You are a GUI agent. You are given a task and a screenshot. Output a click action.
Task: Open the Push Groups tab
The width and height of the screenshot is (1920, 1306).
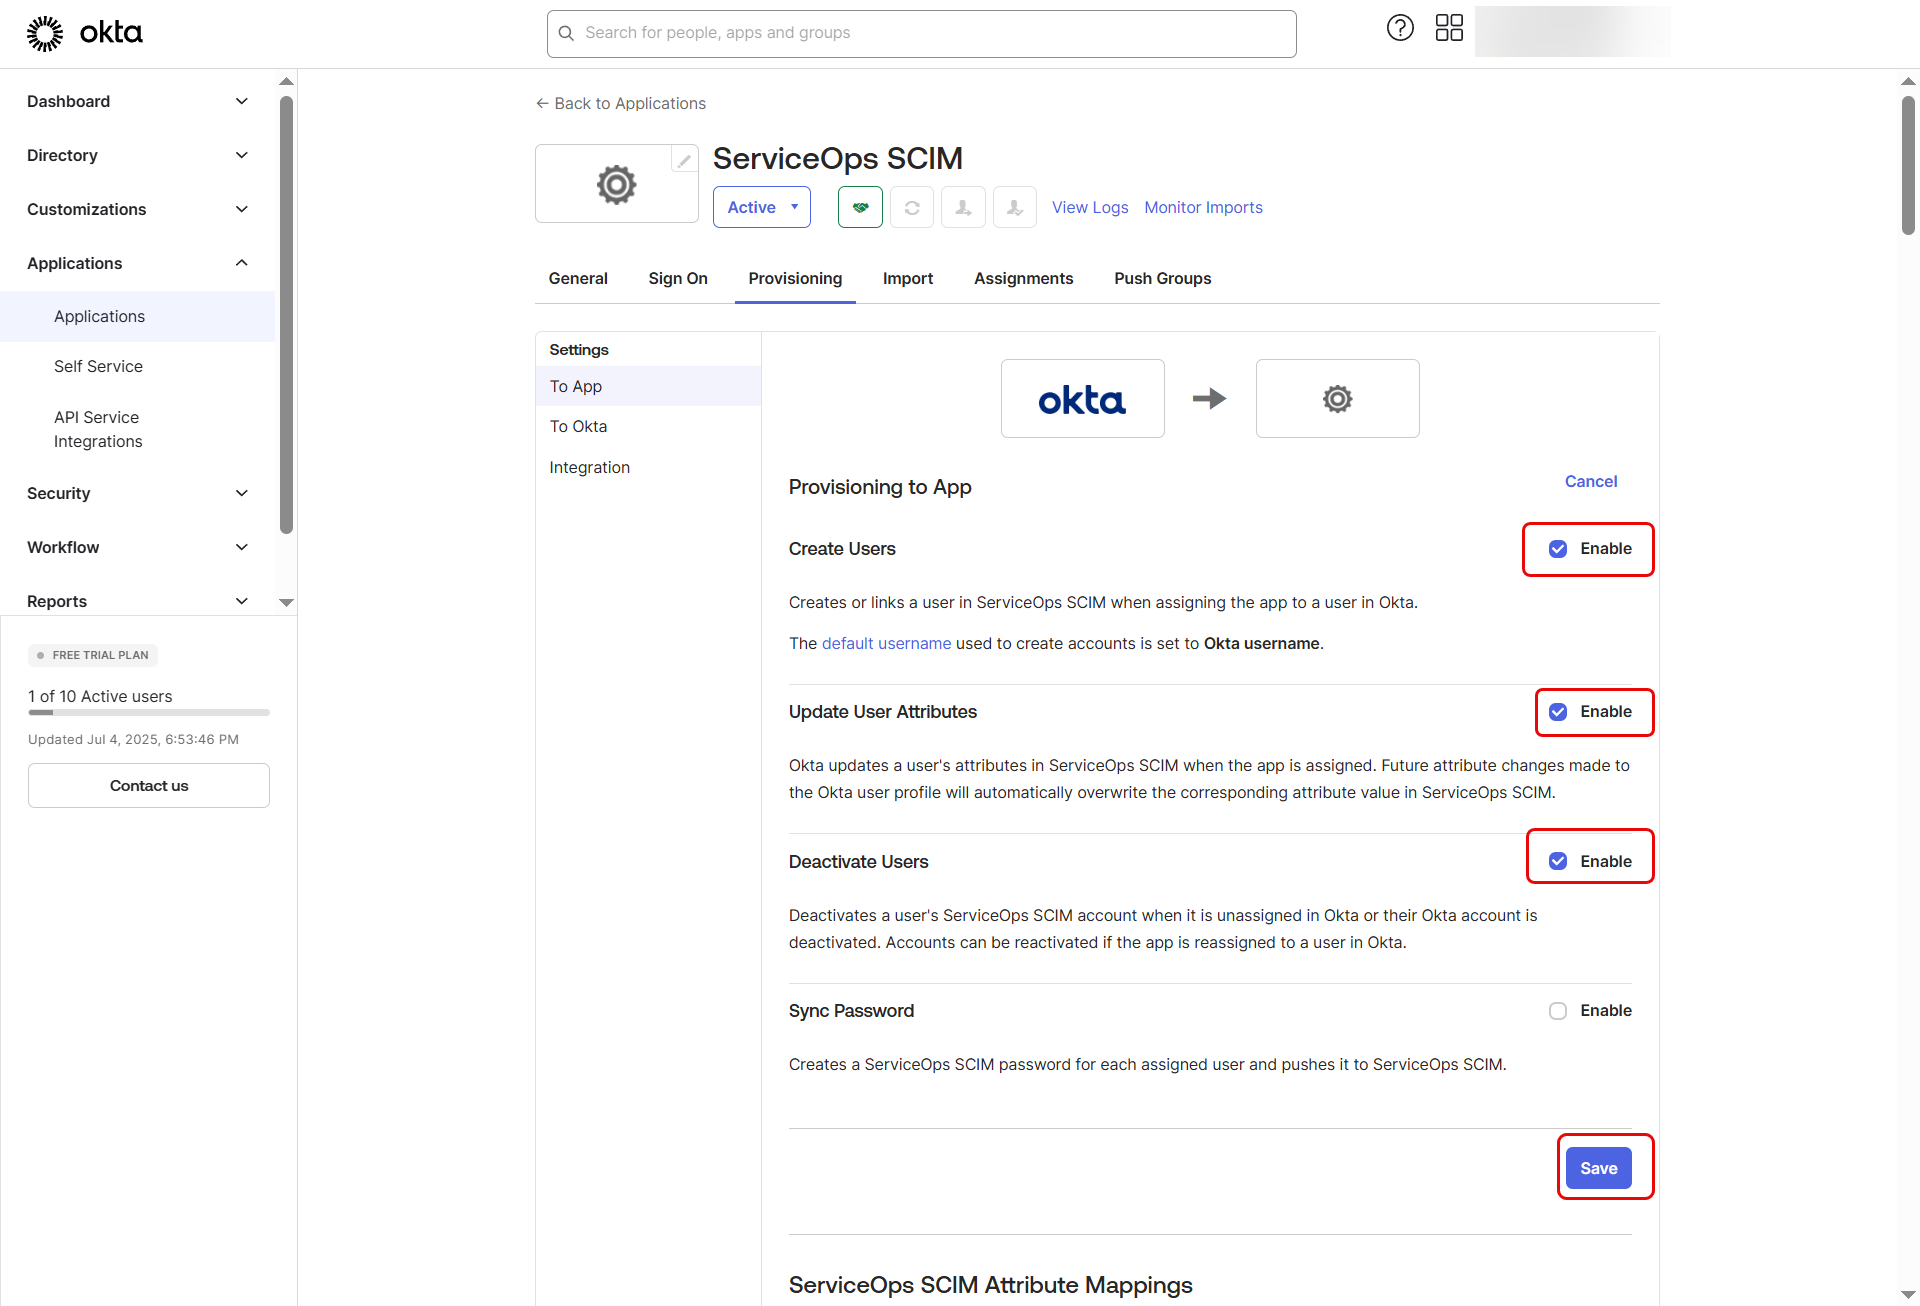[1162, 278]
